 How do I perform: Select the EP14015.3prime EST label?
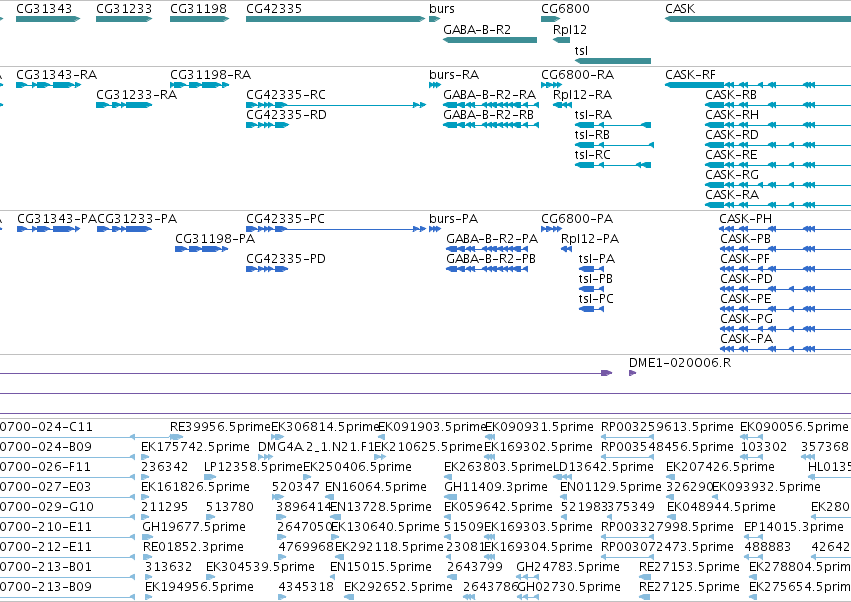[x=794, y=527]
